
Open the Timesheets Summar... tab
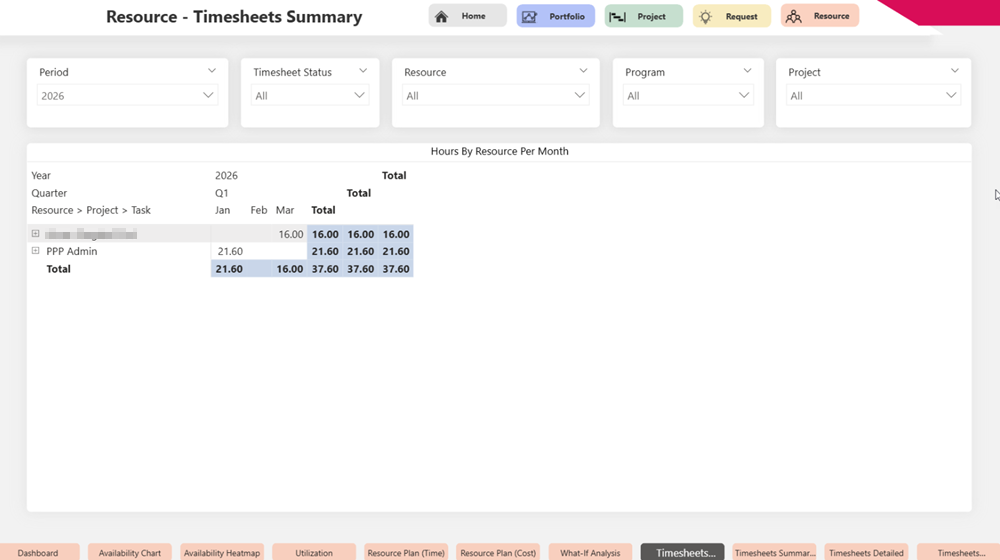pos(775,552)
